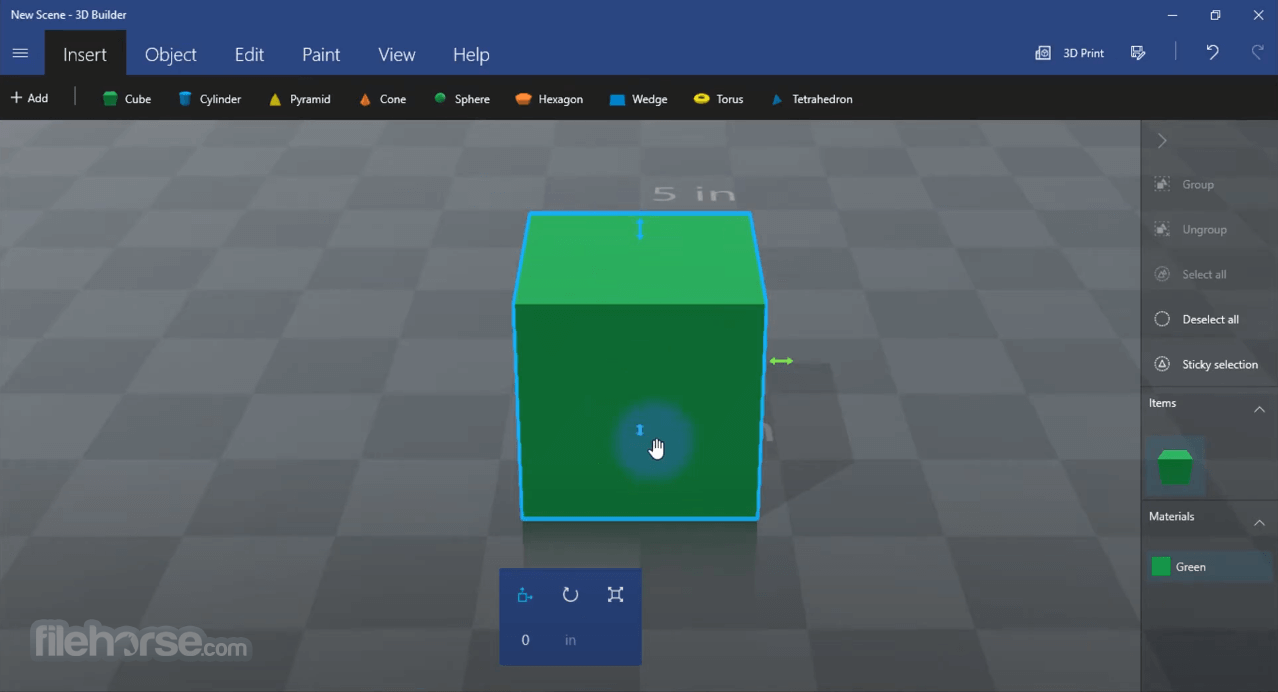The image size is (1278, 692).
Task: Click Deselect all
Action: [x=1197, y=319]
